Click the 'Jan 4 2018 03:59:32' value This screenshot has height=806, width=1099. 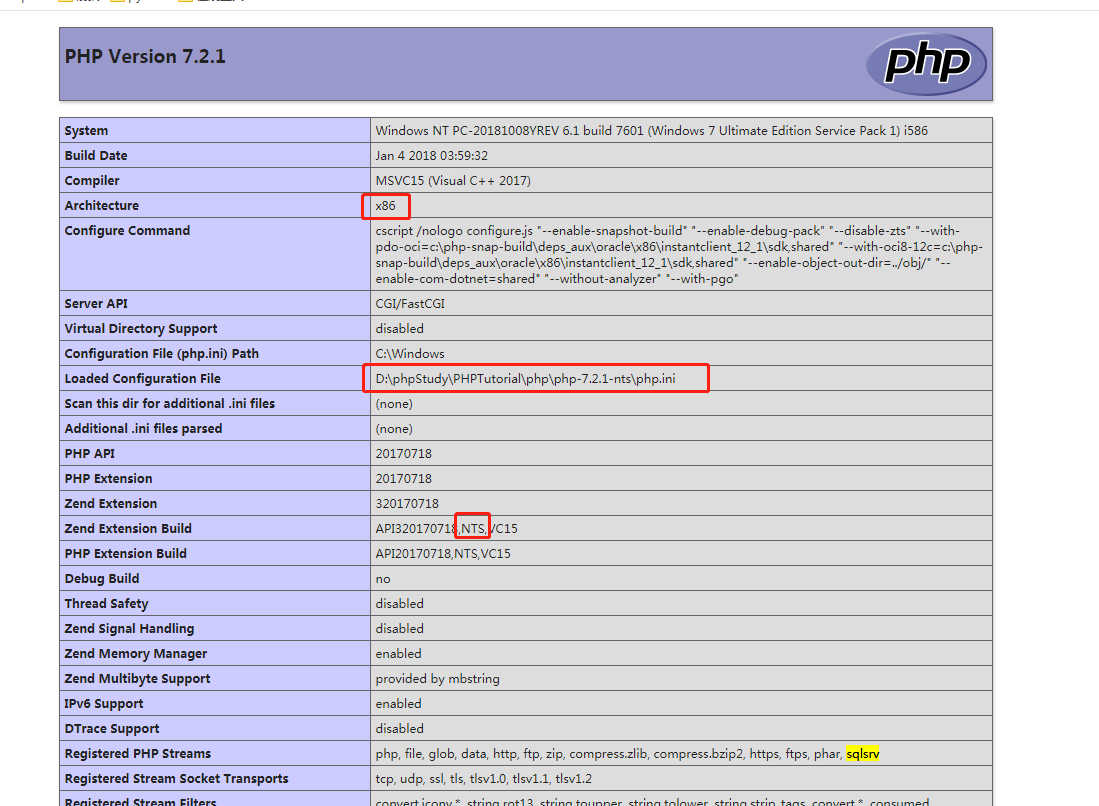click(432, 156)
